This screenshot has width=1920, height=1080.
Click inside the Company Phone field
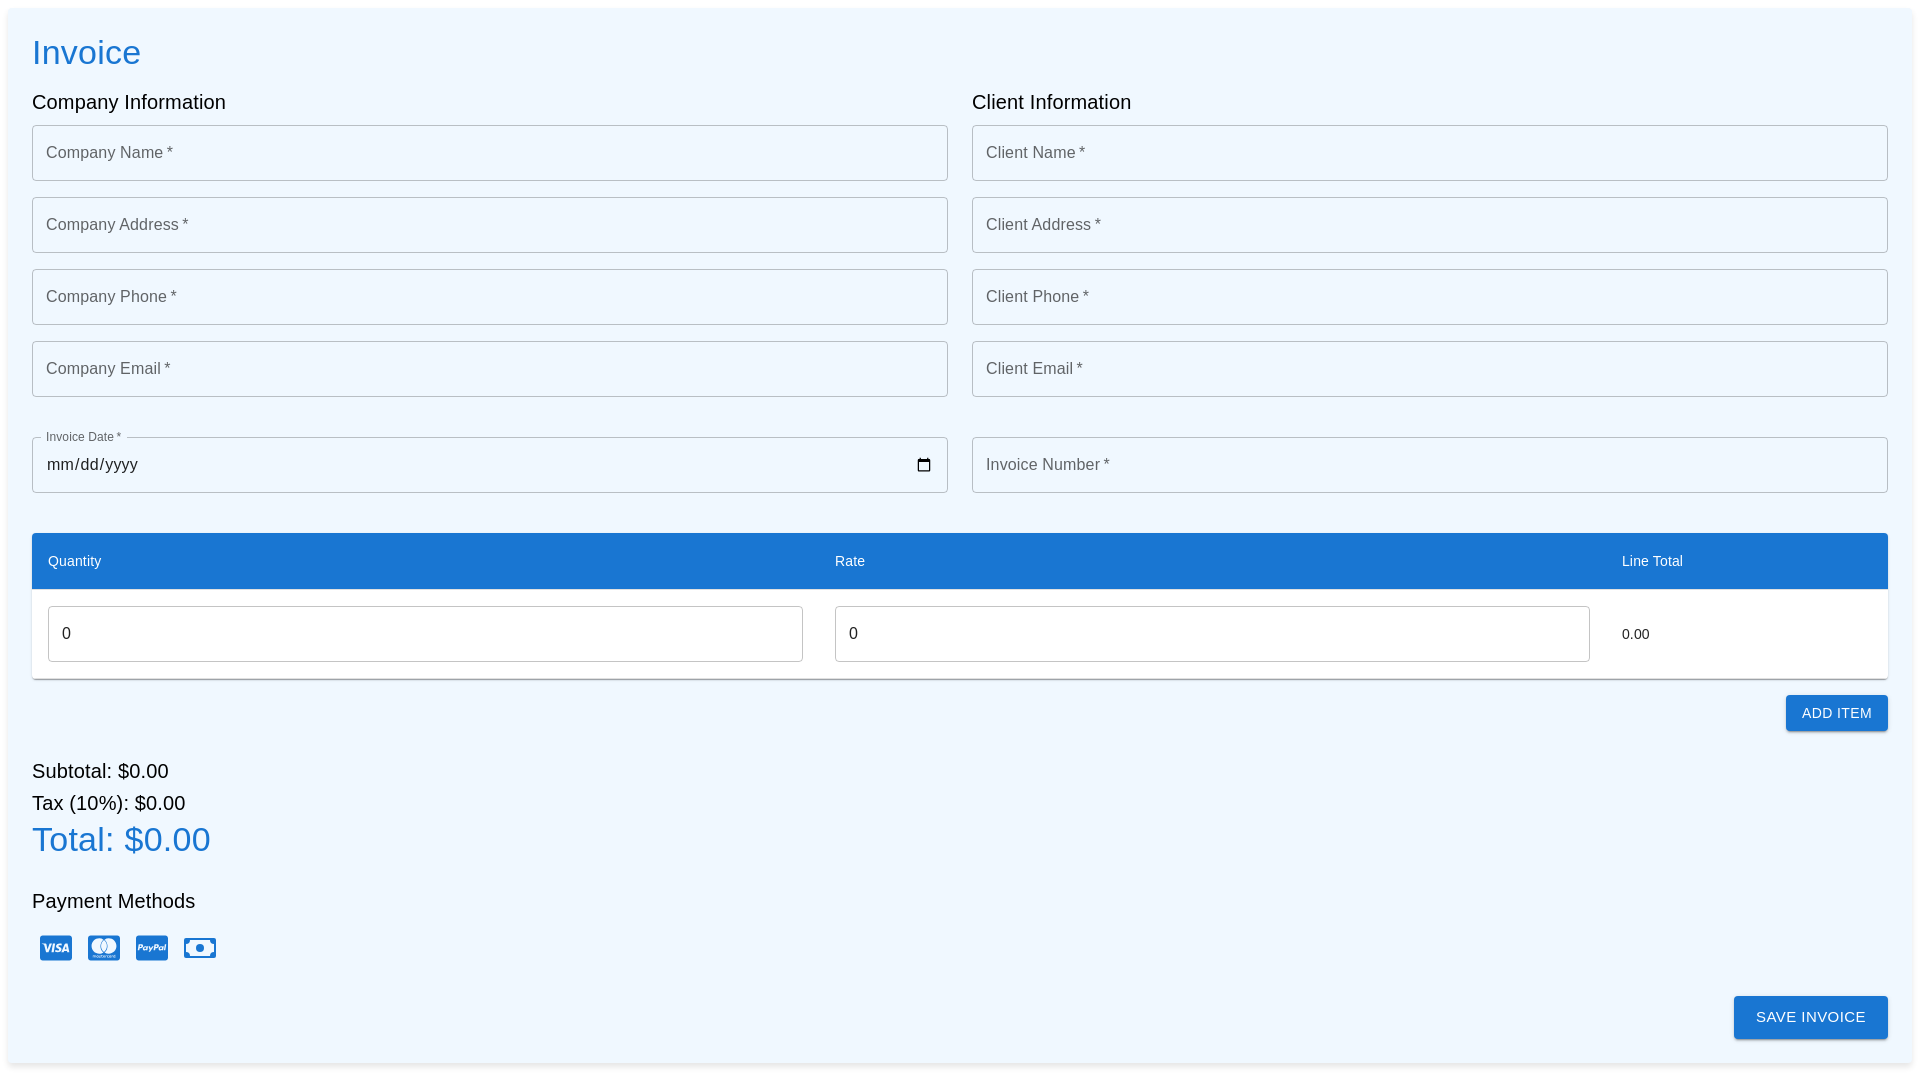point(489,296)
